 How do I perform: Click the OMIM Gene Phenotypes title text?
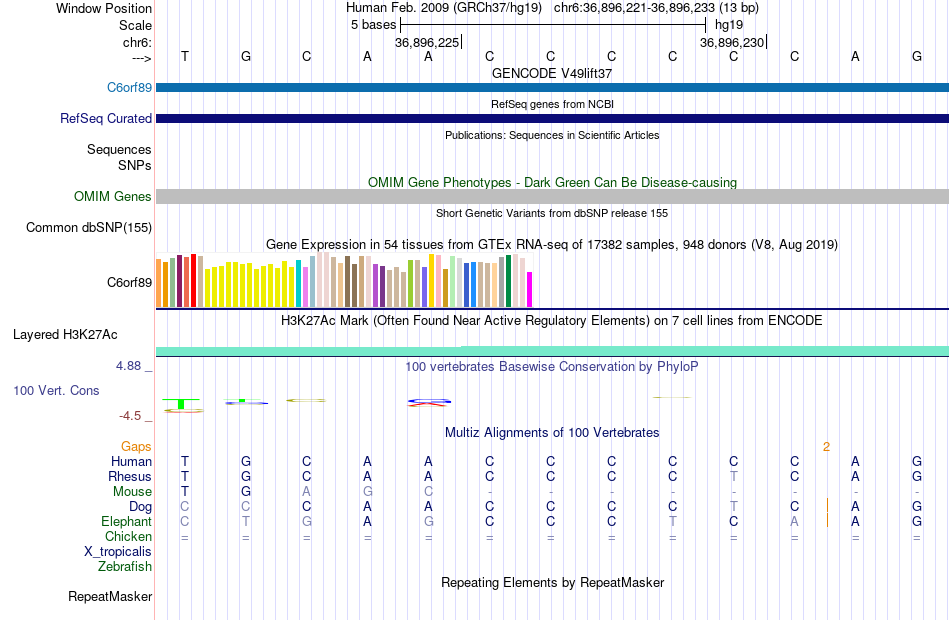[x=552, y=182]
